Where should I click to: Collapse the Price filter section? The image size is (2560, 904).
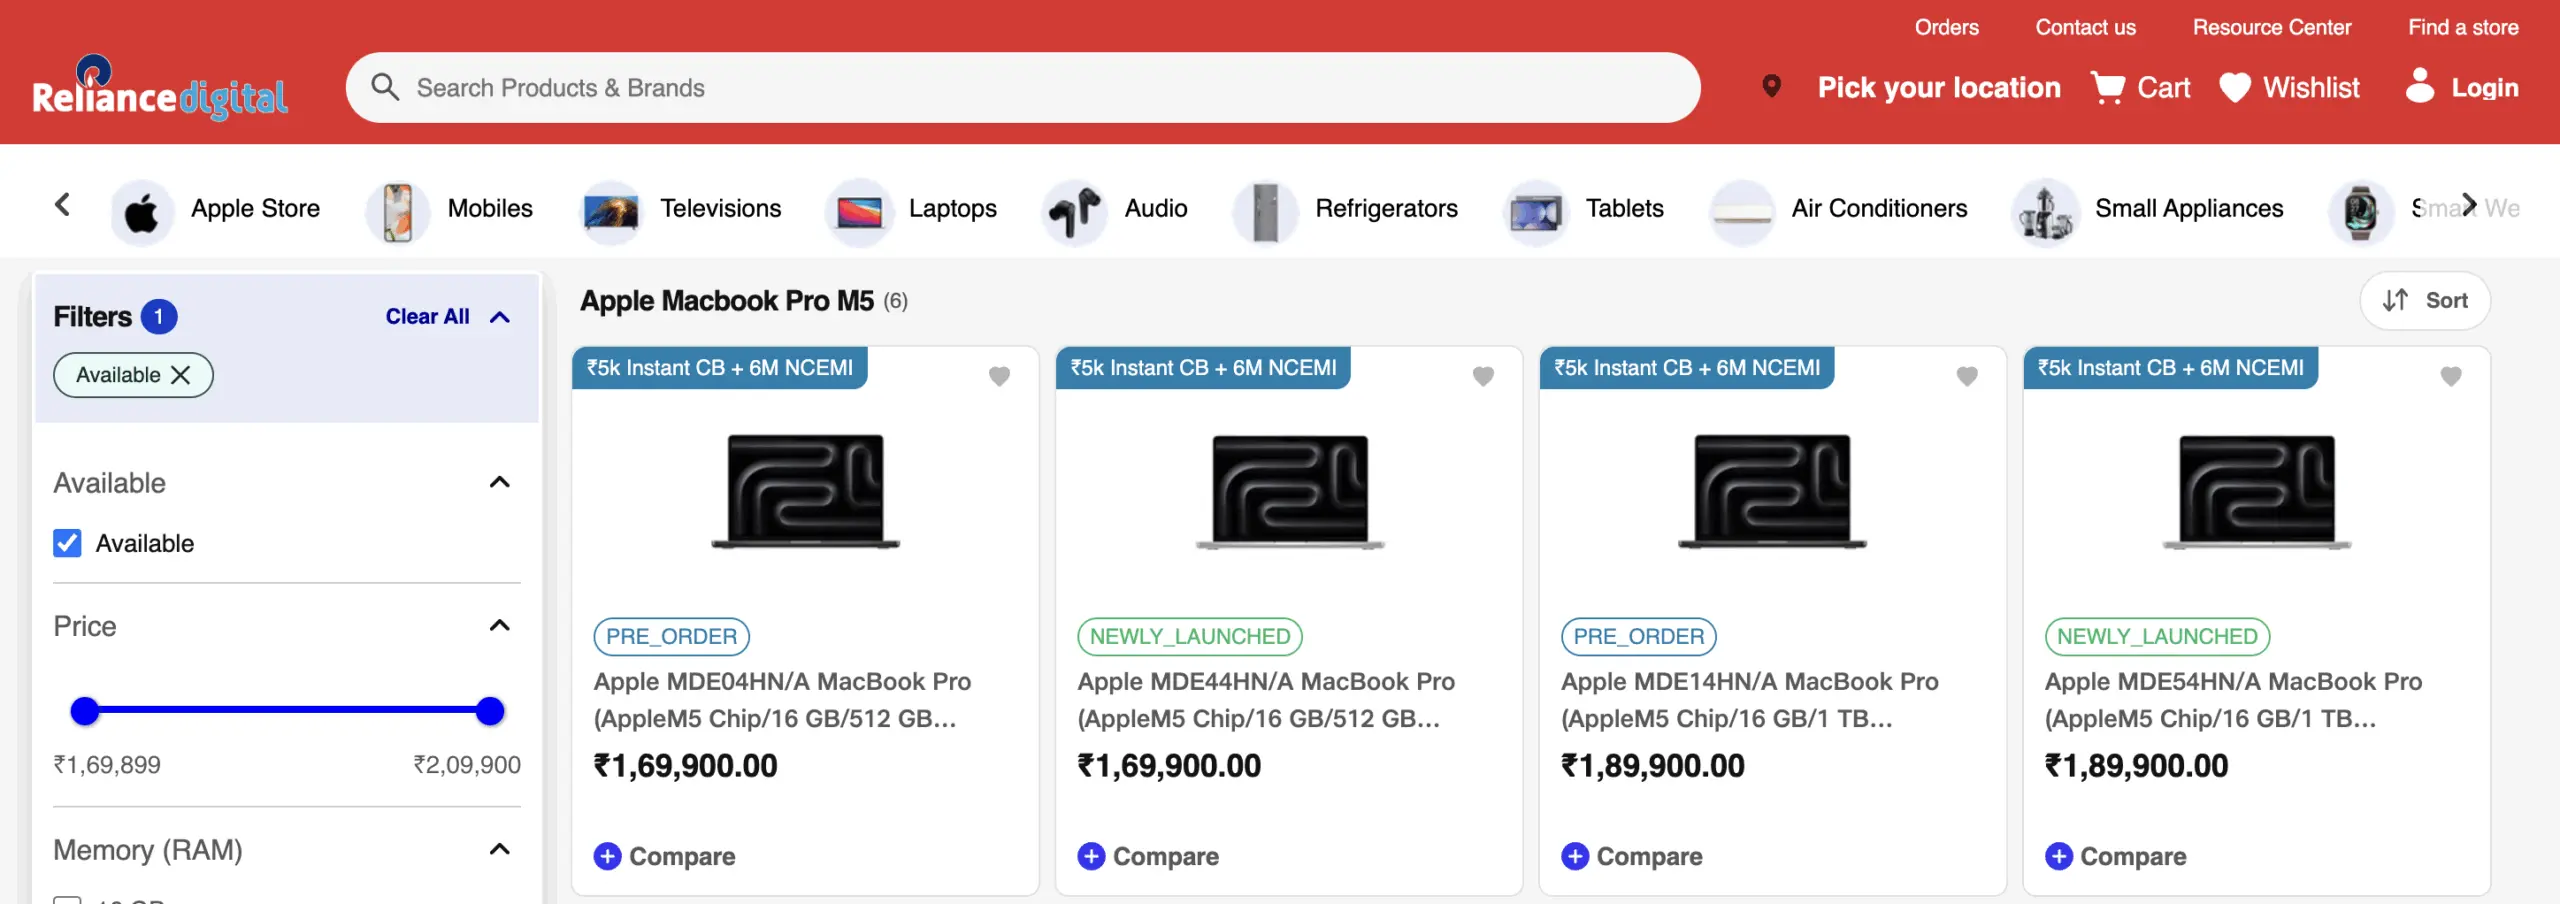click(x=500, y=626)
